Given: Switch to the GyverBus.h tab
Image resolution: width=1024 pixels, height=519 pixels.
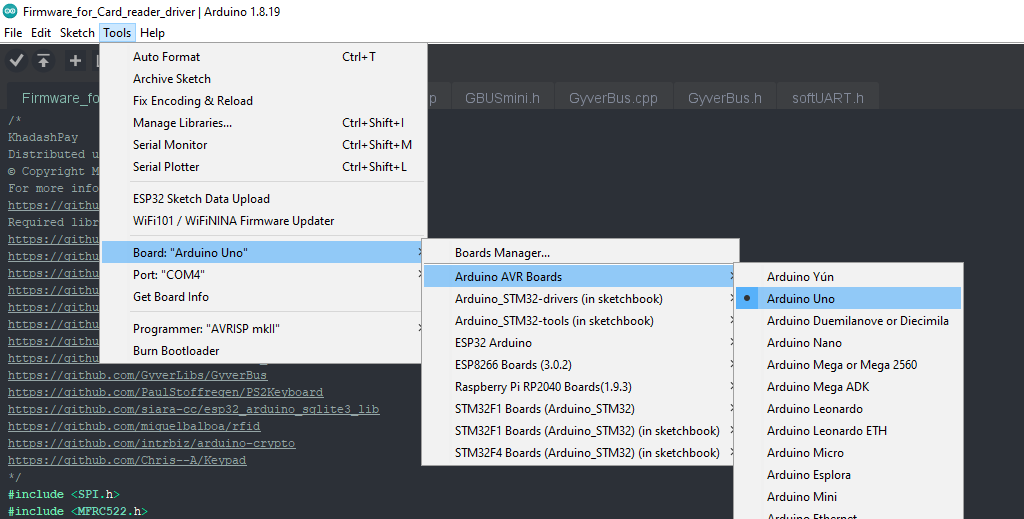Looking at the screenshot, I should point(725,98).
